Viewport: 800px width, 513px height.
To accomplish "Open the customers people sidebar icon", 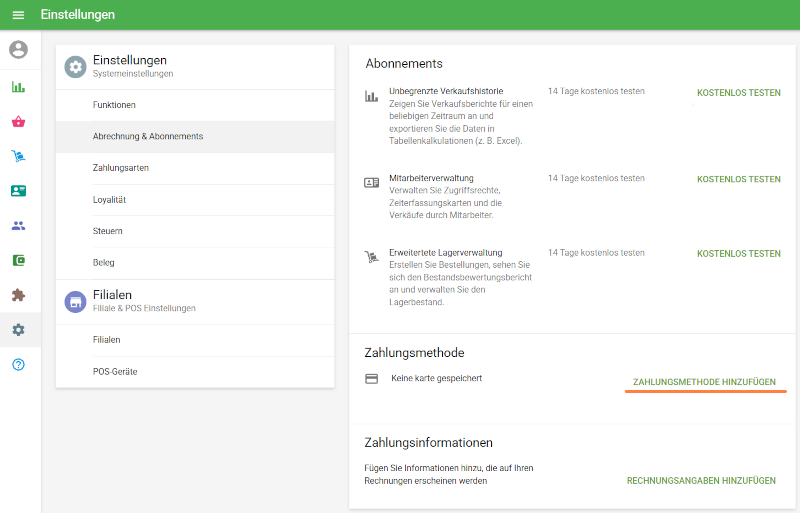I will click(x=18, y=226).
